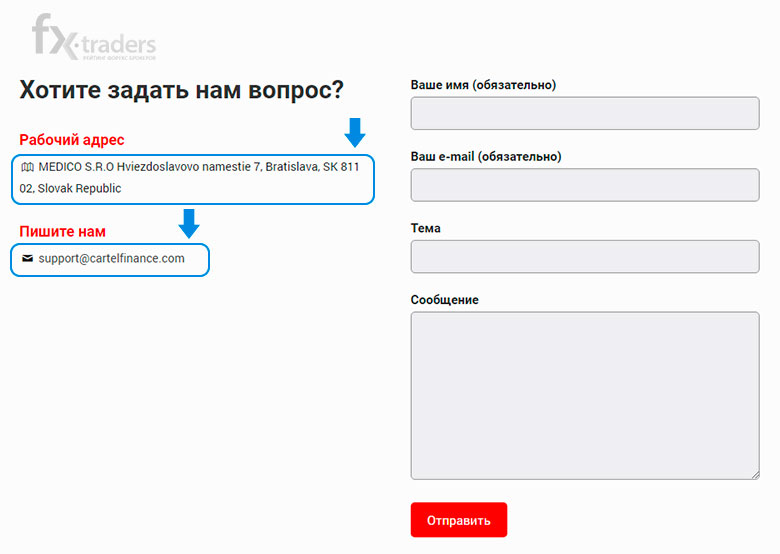Grab the message textarea resize handle

point(755,475)
